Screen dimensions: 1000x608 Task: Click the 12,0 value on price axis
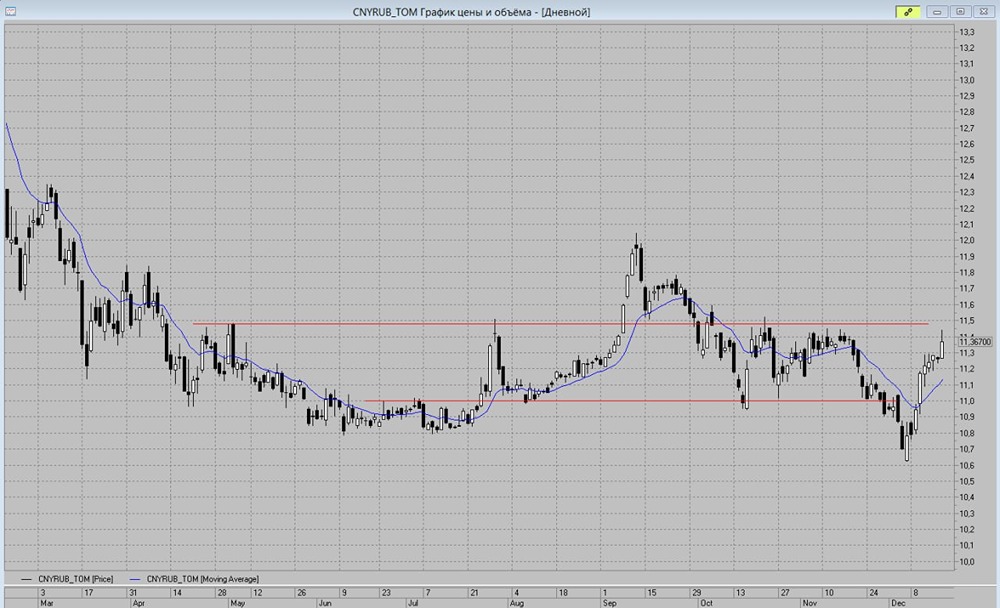click(x=967, y=240)
